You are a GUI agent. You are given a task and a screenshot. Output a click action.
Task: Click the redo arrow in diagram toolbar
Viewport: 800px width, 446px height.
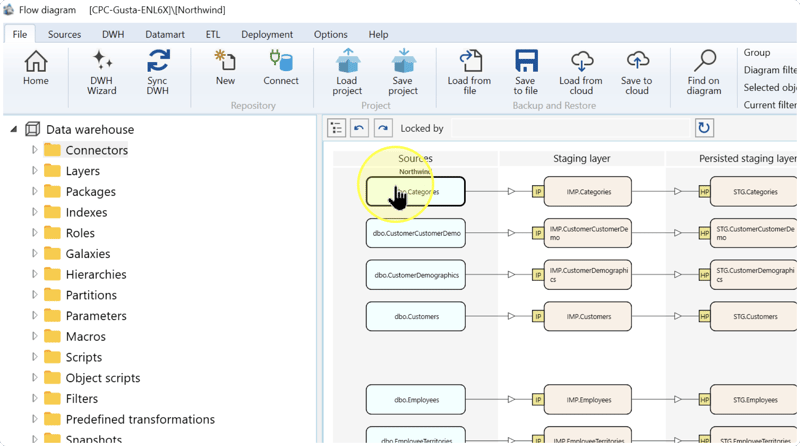click(383, 128)
